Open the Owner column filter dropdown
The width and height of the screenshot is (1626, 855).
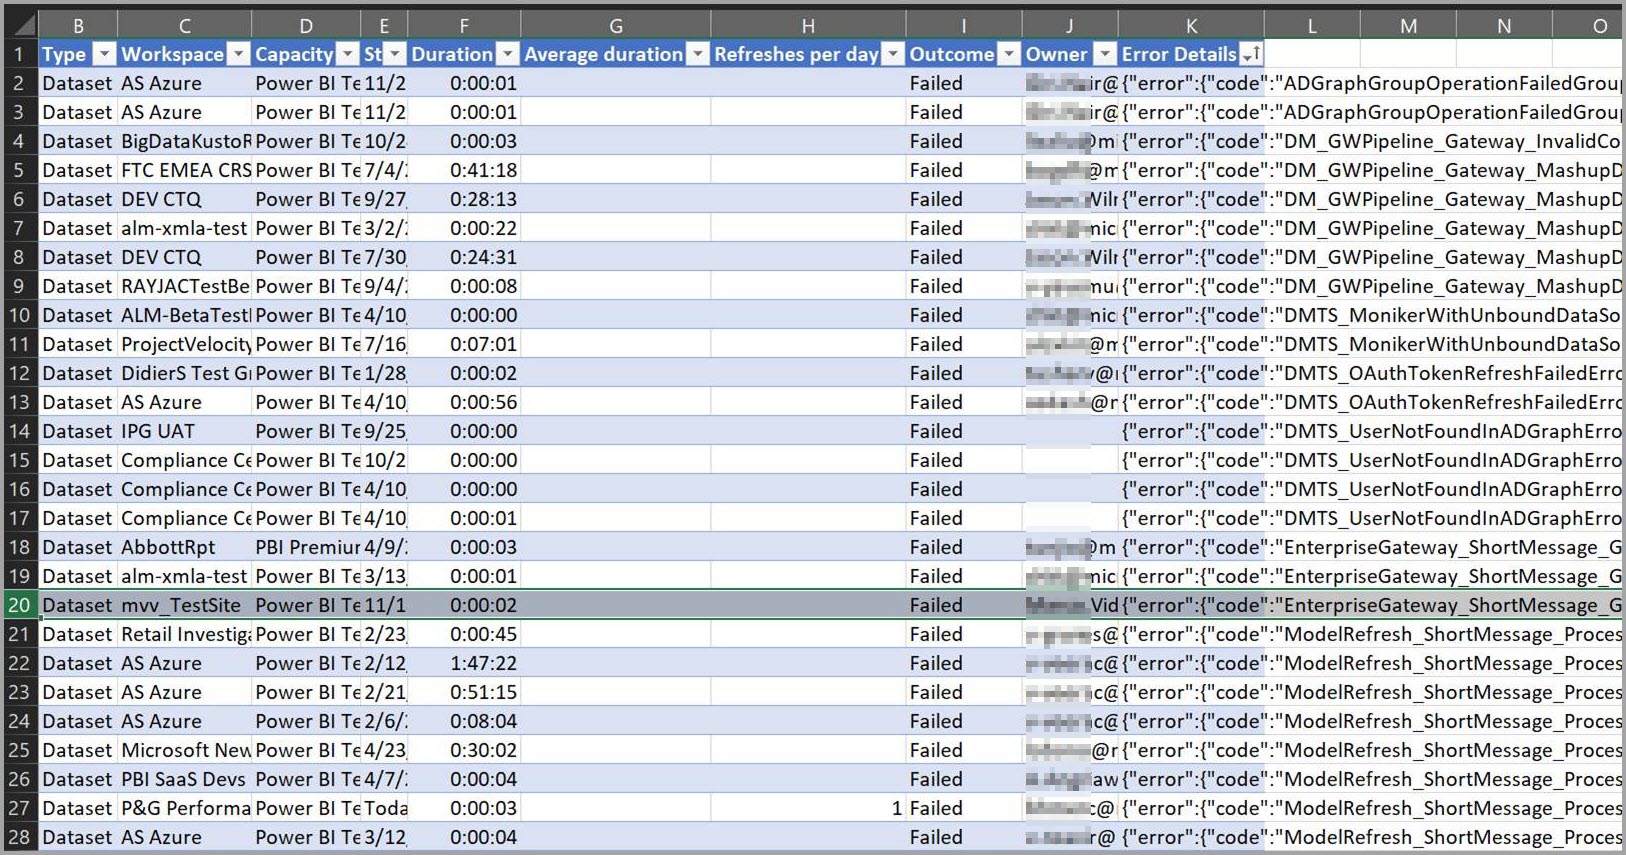1105,54
